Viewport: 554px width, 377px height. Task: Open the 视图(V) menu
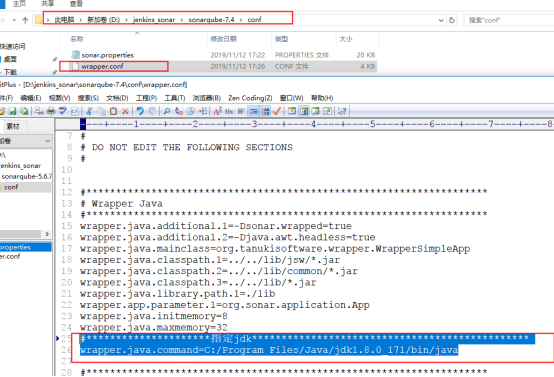click(59, 98)
